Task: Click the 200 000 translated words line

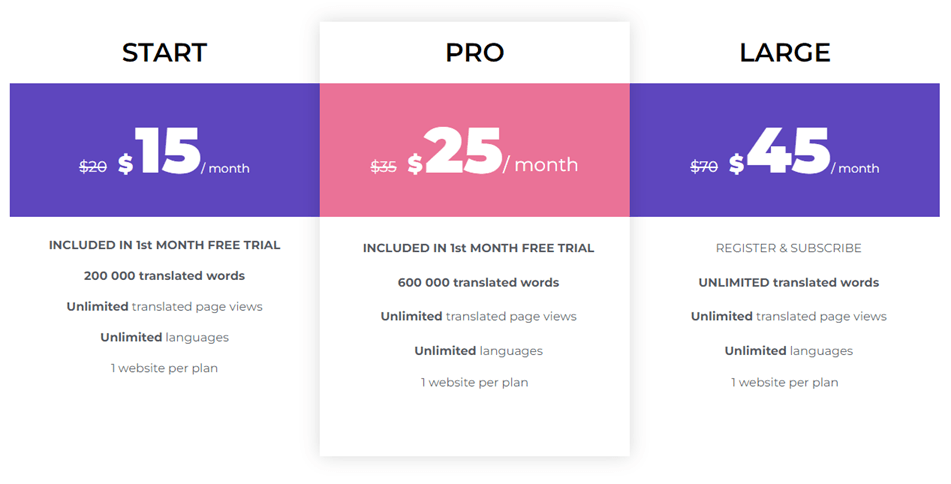Action: [164, 276]
